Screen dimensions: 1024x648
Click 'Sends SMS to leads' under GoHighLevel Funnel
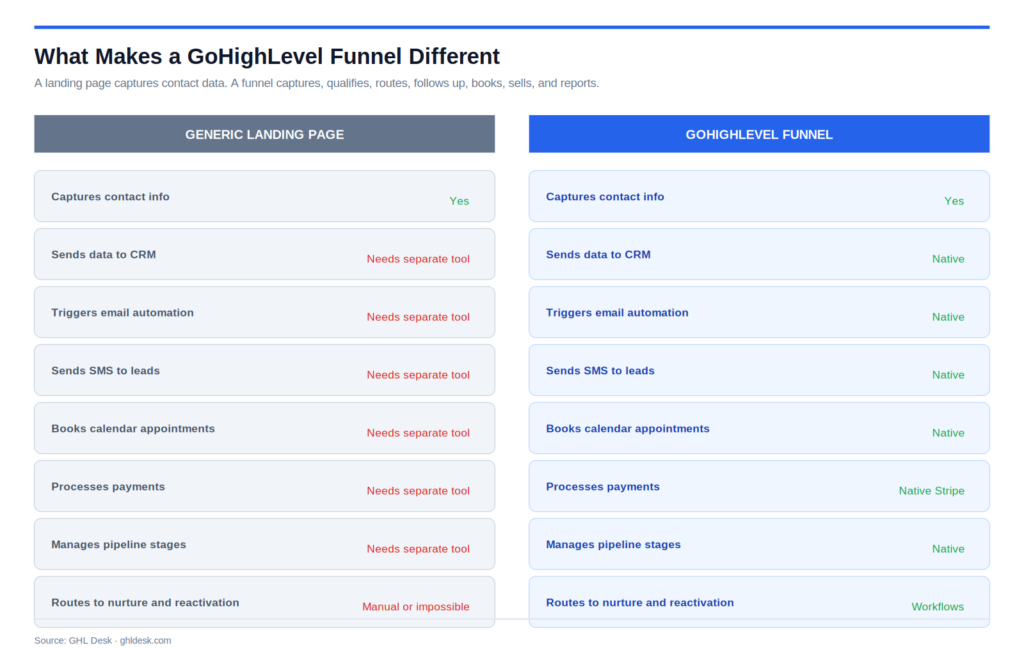point(600,371)
